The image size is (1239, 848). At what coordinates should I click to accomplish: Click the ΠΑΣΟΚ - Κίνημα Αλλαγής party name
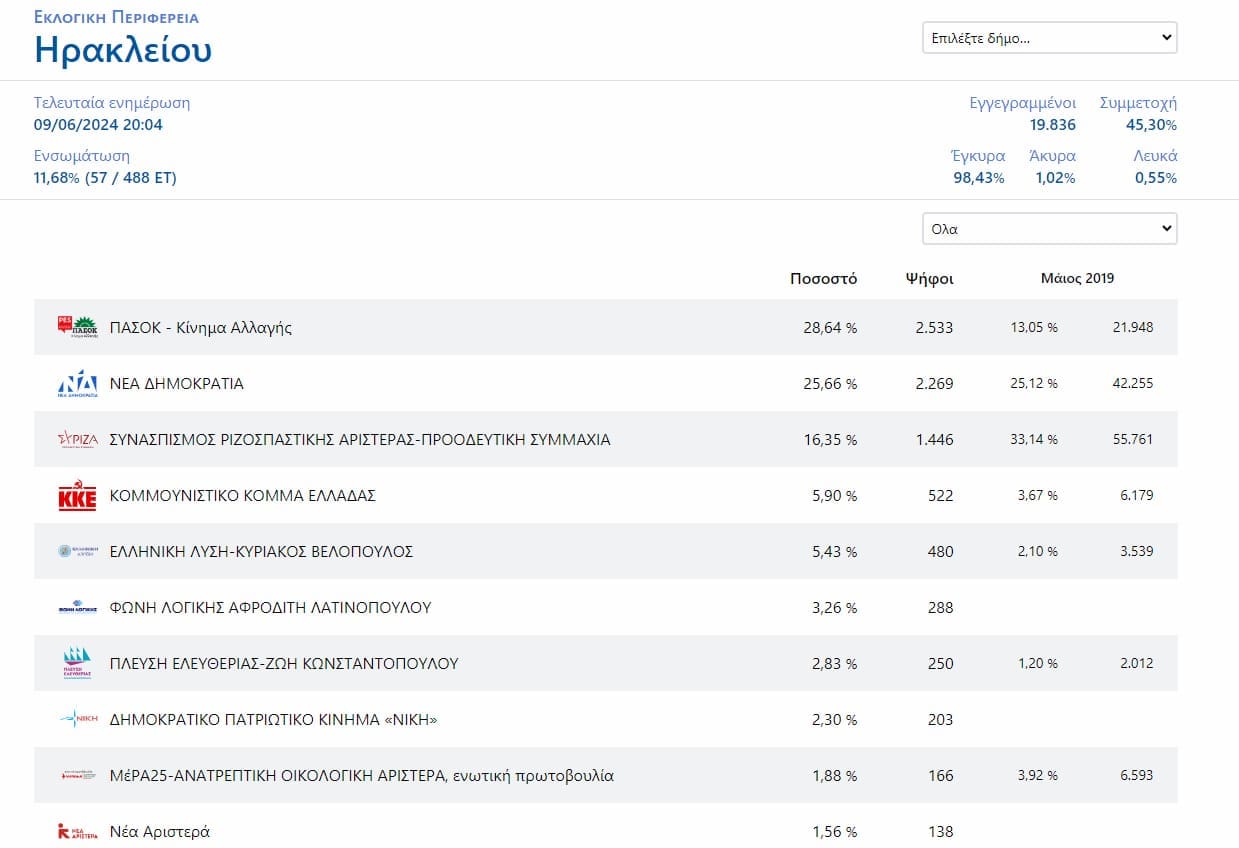click(x=201, y=327)
